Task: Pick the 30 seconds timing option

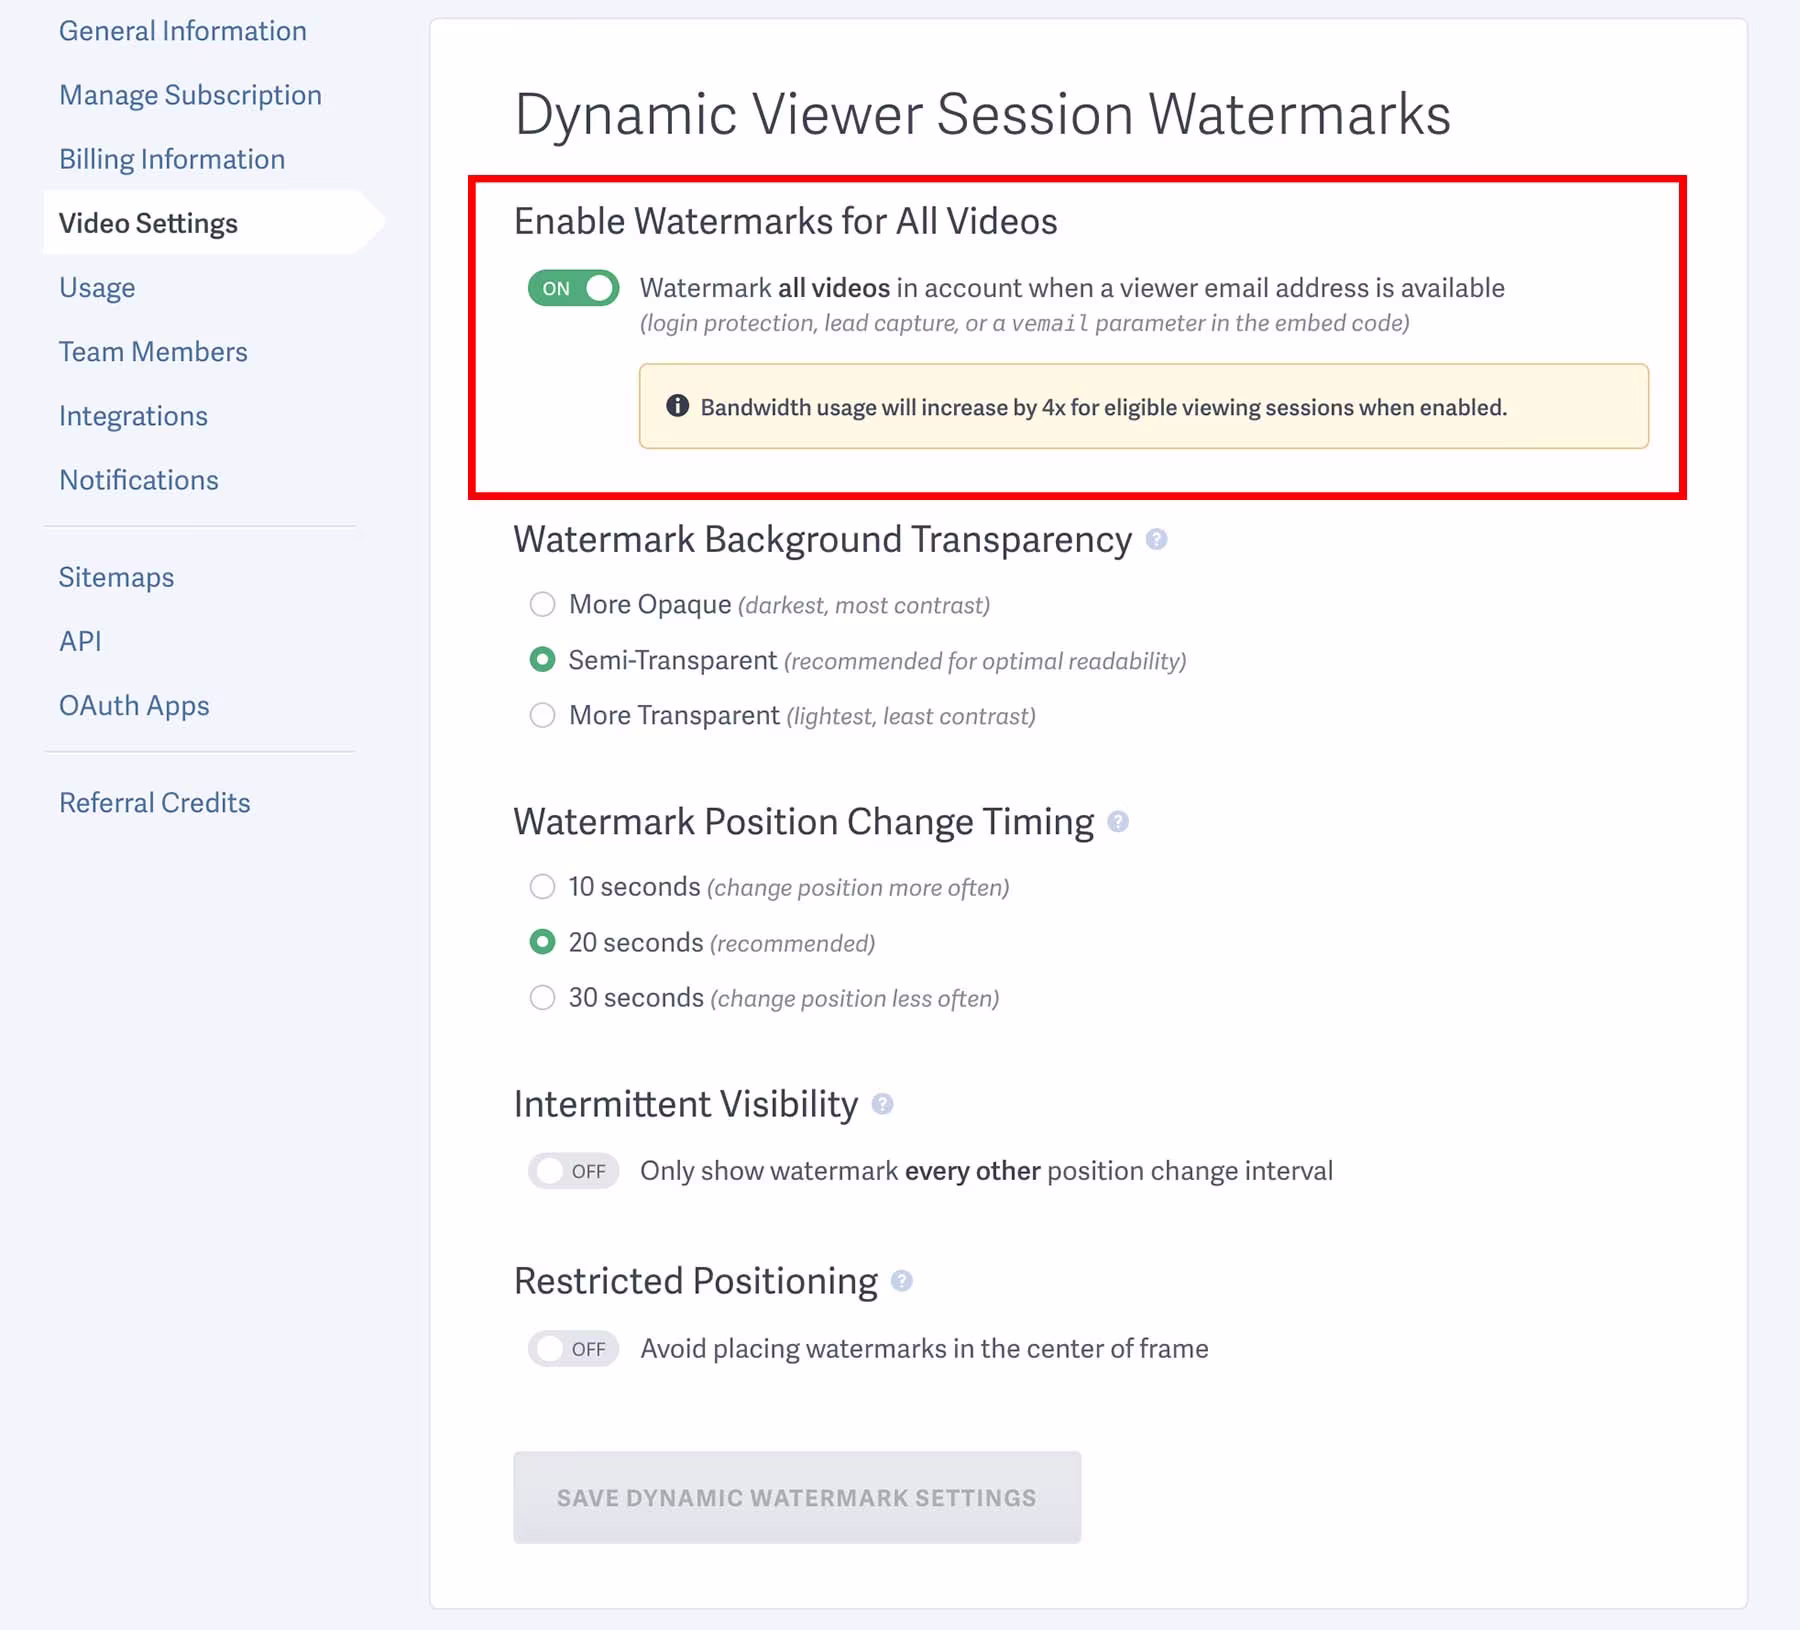Action: click(542, 998)
